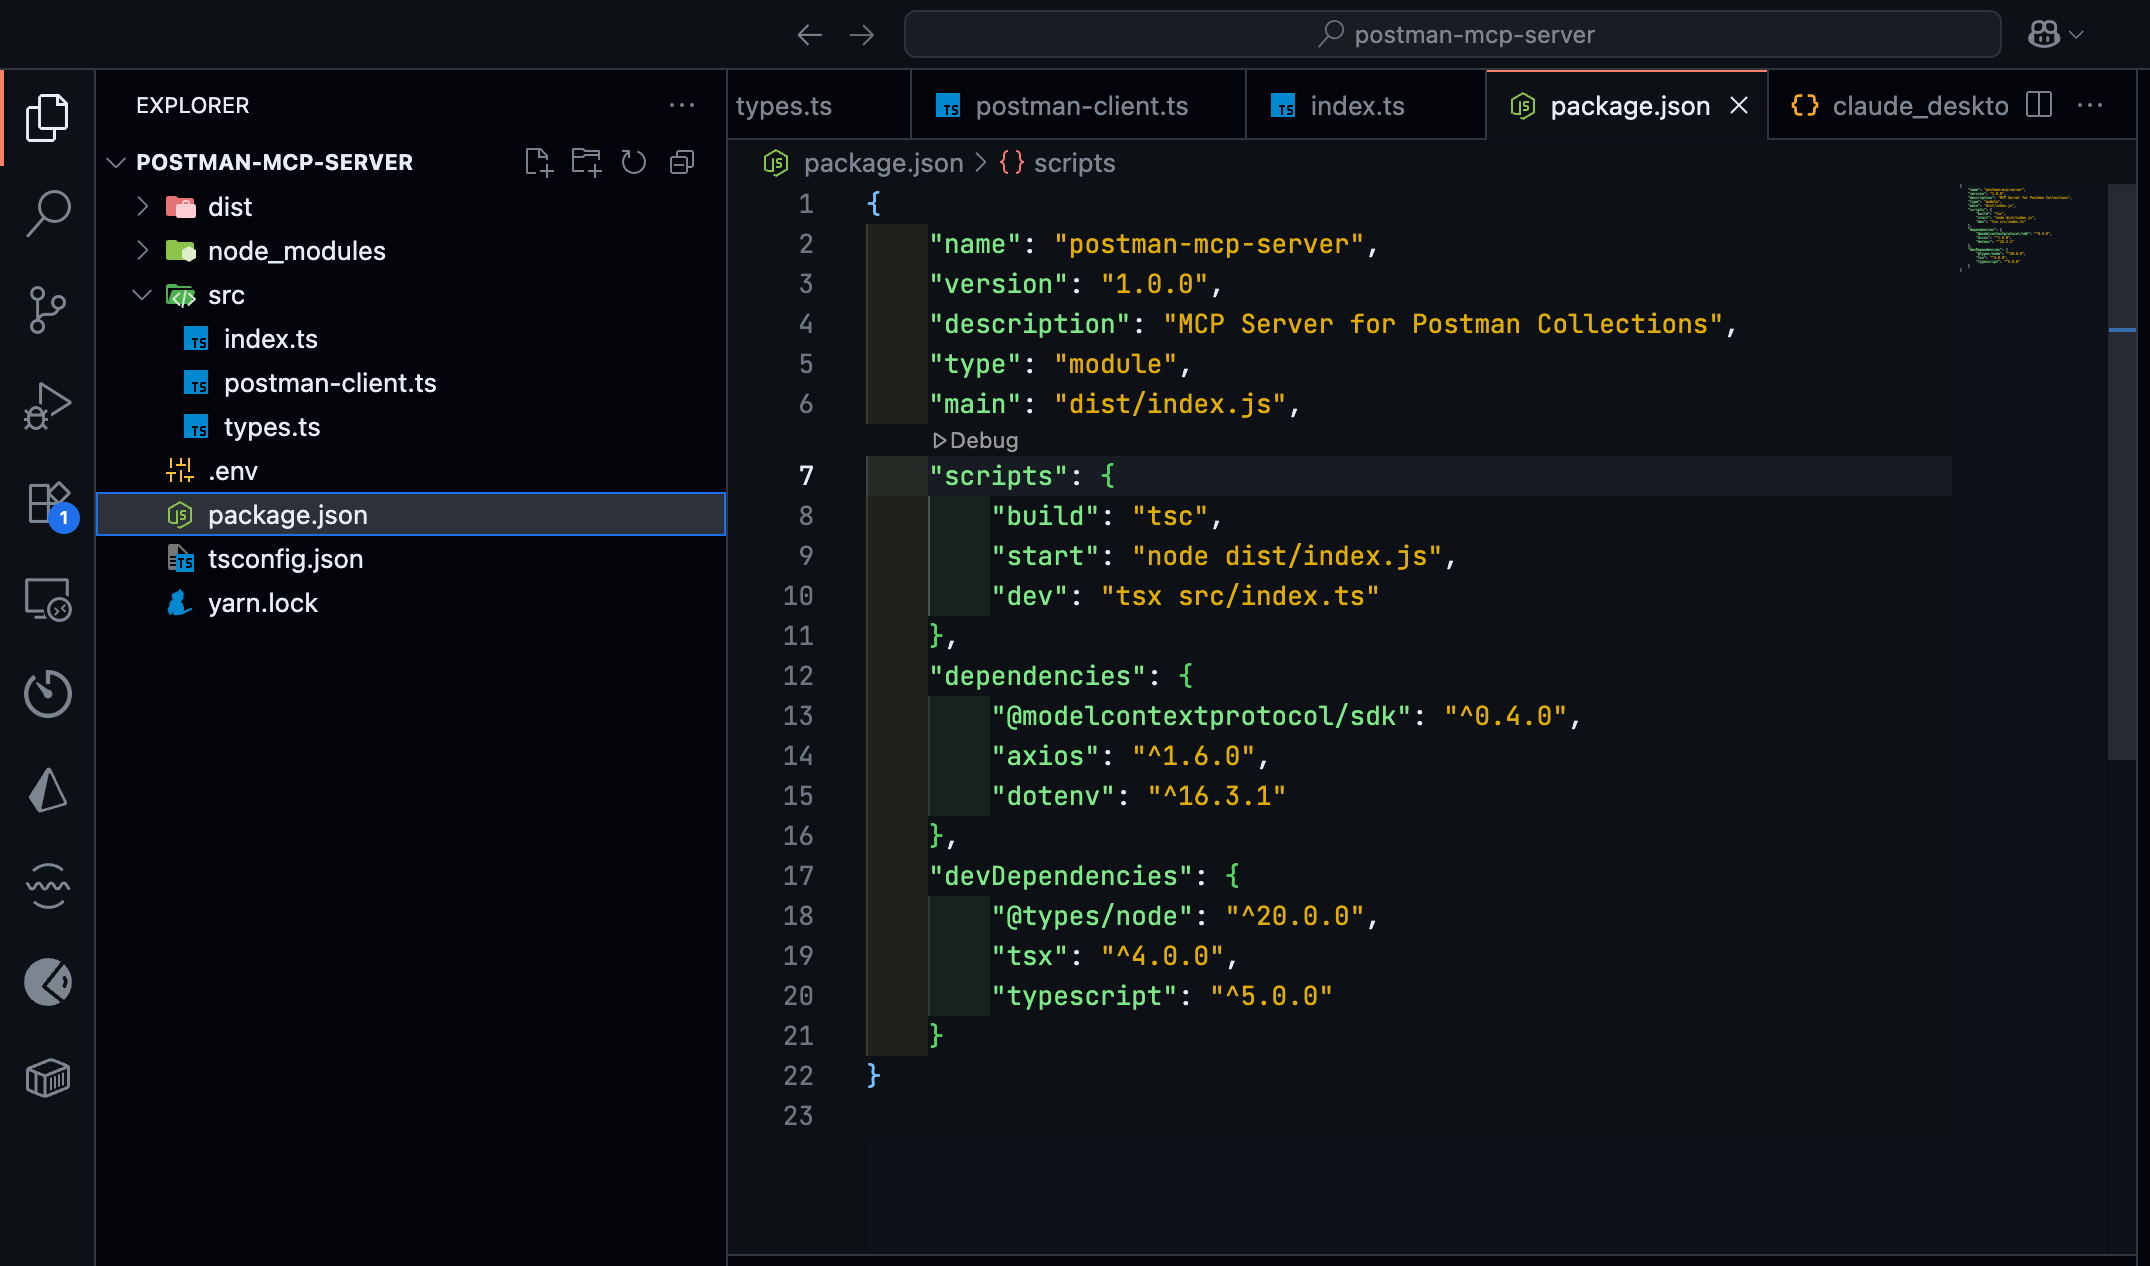Place cursor on "devDependencies" key
The width and height of the screenshot is (2150, 1266).
click(1061, 876)
